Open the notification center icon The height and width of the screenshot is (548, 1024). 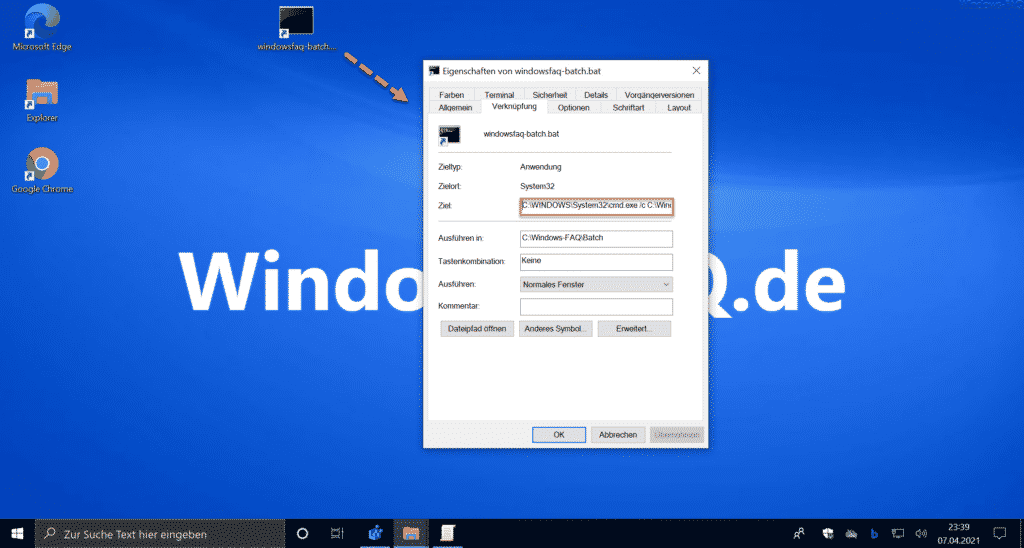coord(999,533)
